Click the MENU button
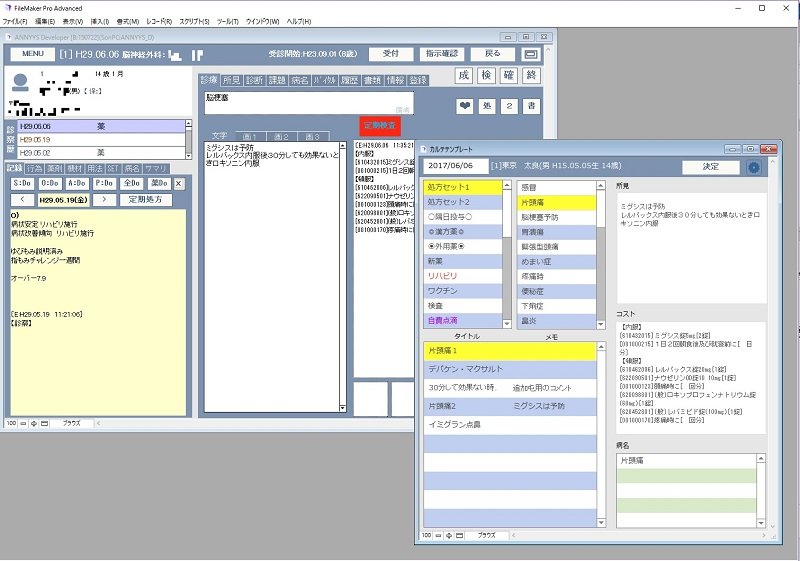The image size is (800, 561). 33,54
